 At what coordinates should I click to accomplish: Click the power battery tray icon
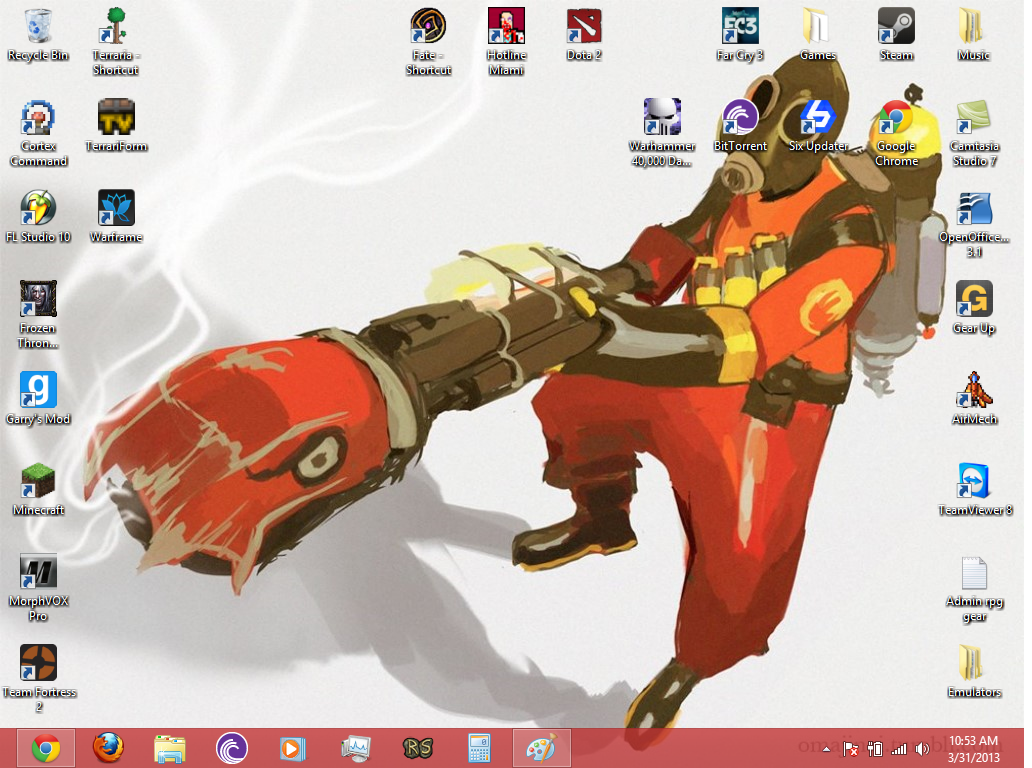point(875,749)
